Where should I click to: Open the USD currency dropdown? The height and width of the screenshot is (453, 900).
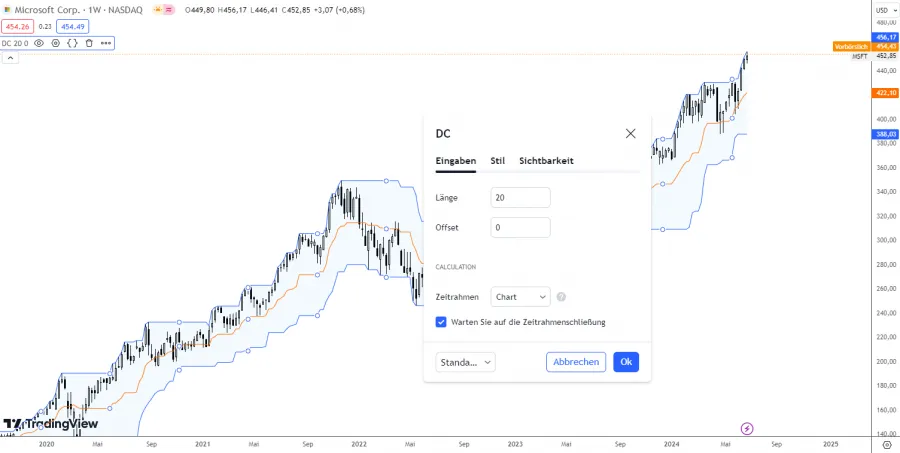883,10
